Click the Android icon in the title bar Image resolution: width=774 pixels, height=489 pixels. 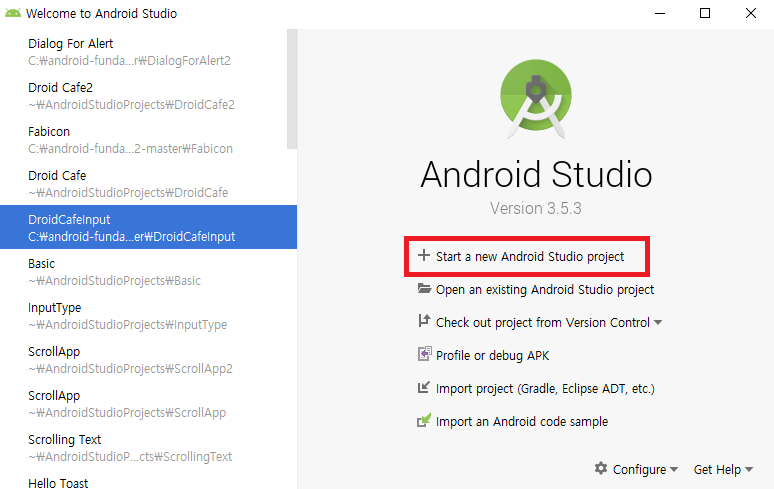click(13, 13)
